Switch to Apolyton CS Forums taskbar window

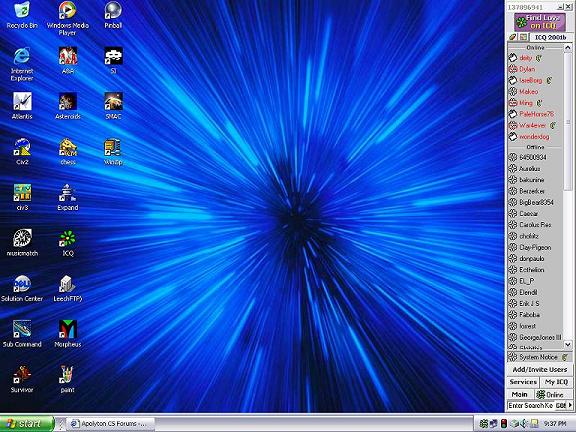point(111,424)
